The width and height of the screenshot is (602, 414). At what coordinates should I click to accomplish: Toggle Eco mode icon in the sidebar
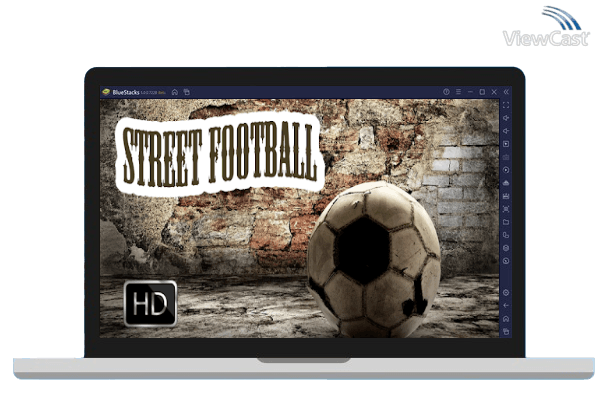[506, 248]
